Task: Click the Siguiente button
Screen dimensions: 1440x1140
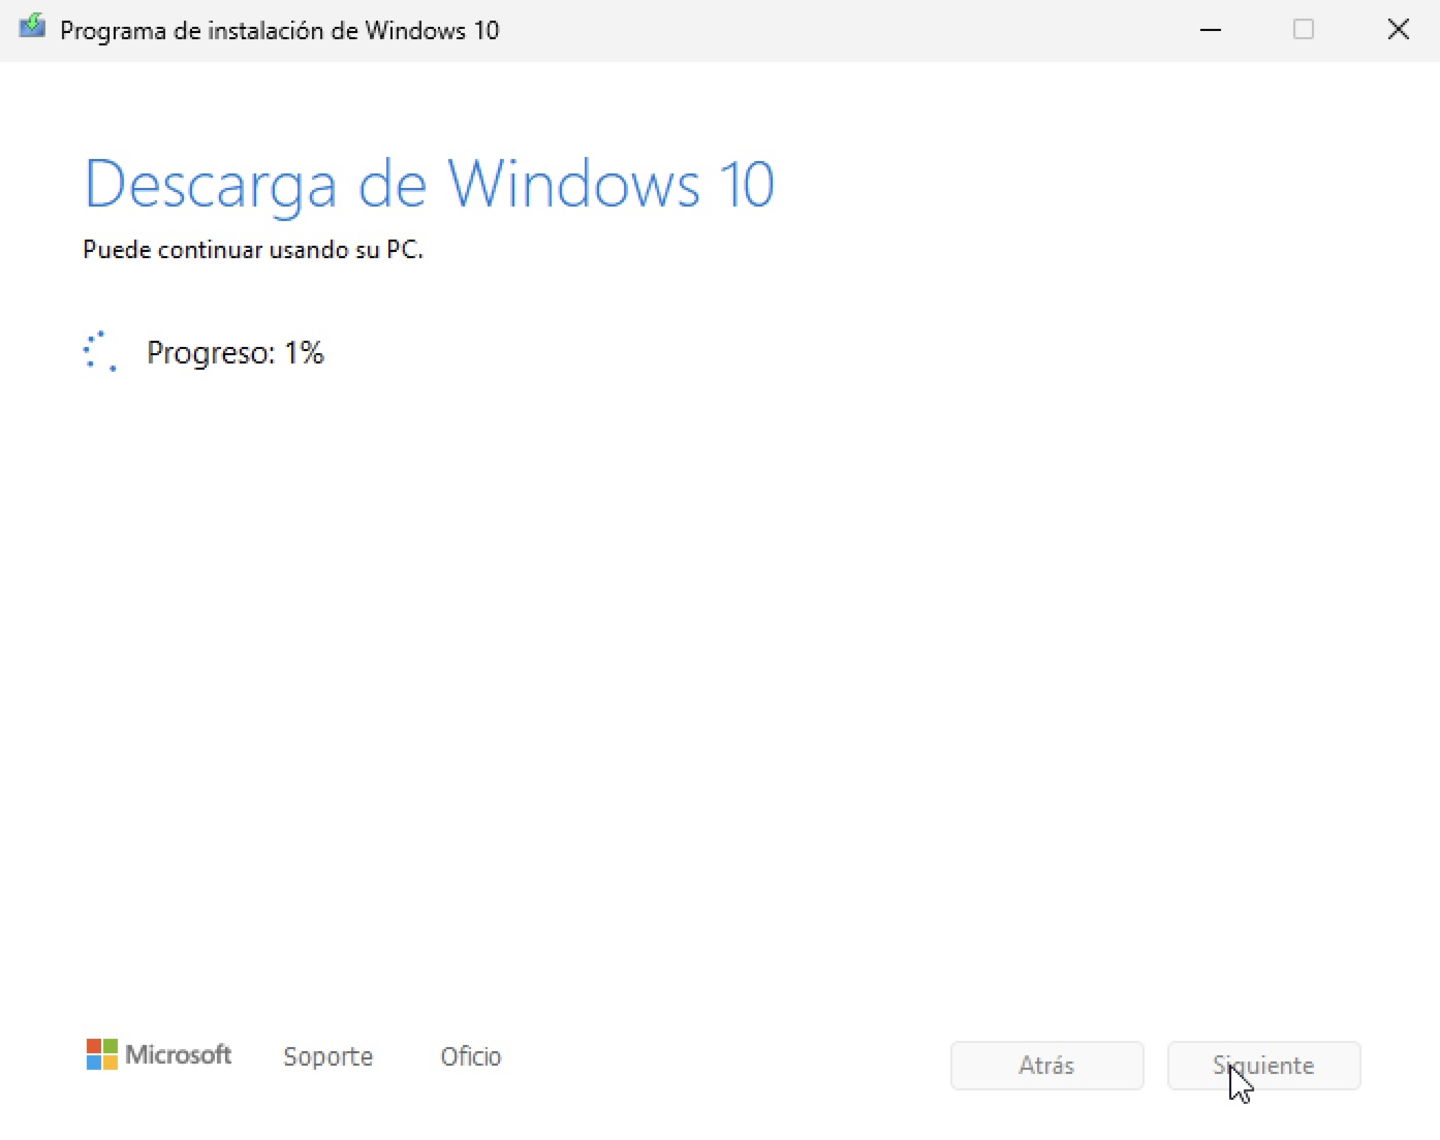Action: point(1264,1066)
